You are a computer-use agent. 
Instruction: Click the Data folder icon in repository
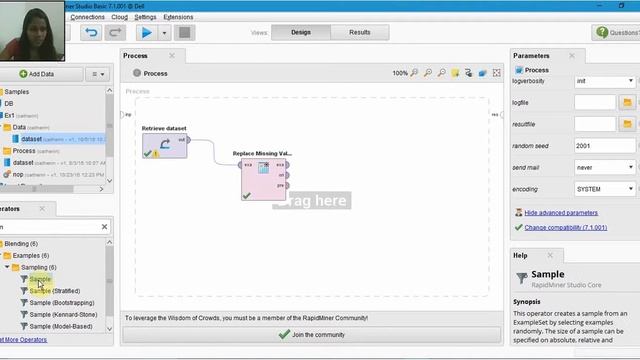(7, 127)
